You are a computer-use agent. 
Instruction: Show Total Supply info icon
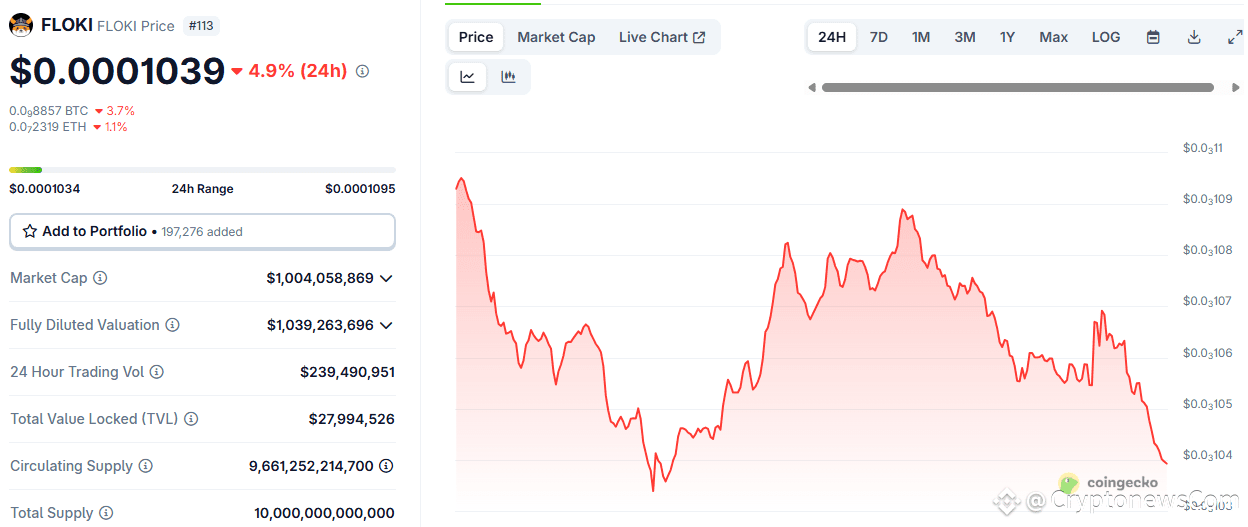tap(105, 513)
